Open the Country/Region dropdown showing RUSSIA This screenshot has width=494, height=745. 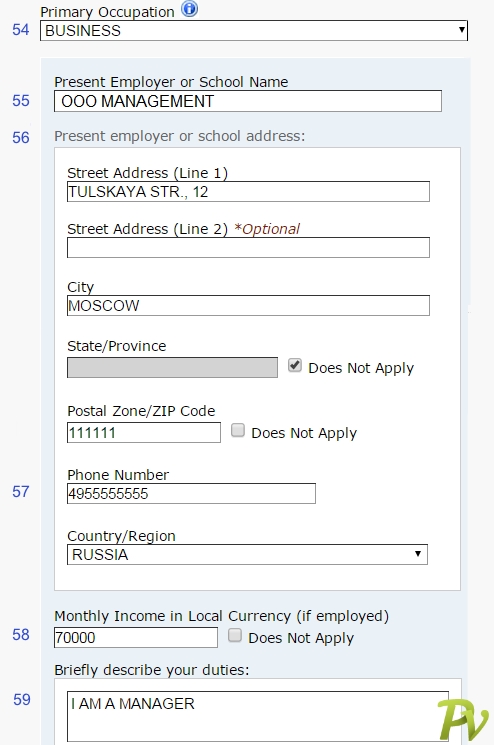click(247, 554)
